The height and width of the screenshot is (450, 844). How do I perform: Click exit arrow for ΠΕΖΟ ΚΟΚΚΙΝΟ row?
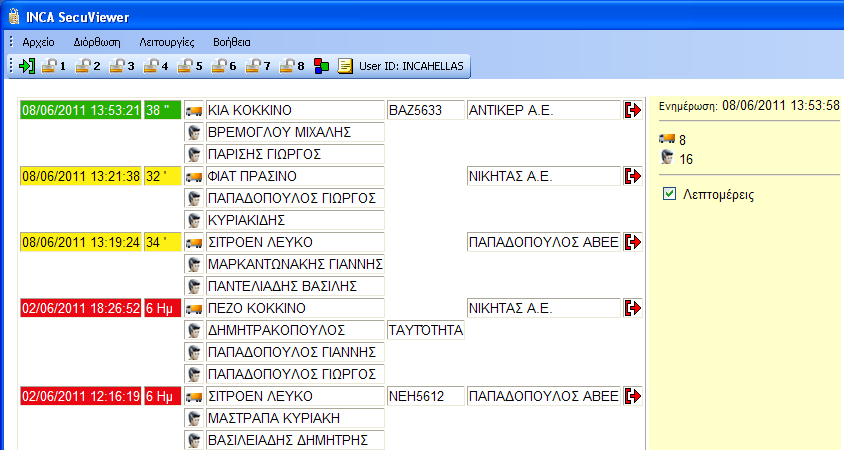[x=633, y=308]
